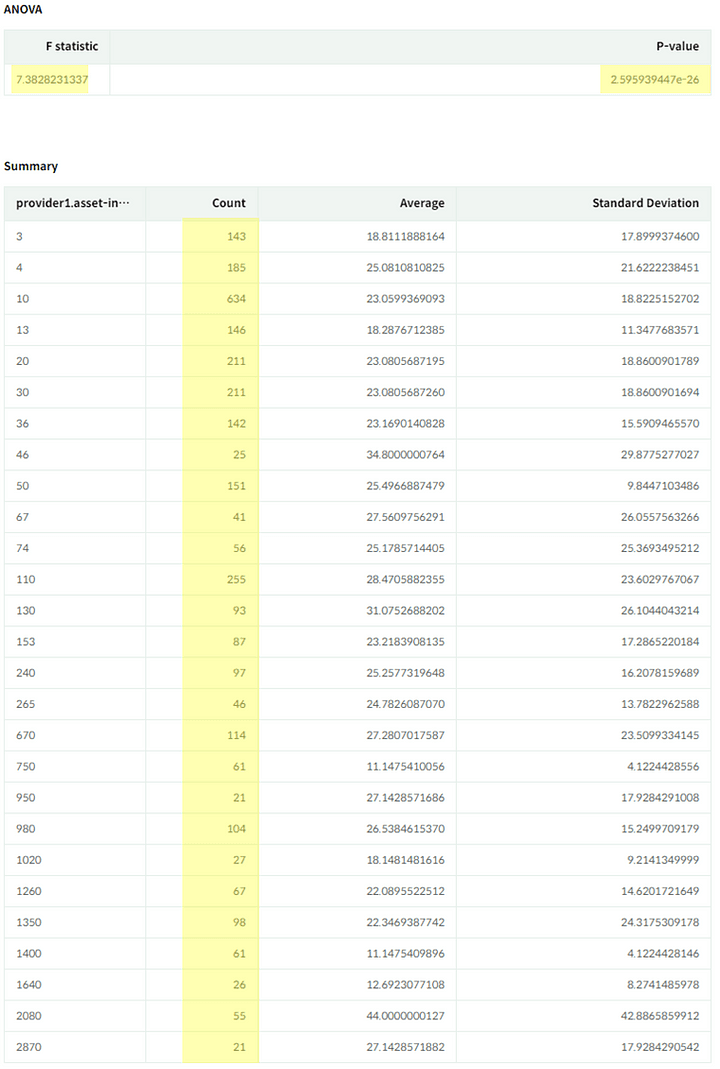Image resolution: width=720 pixels, height=1069 pixels.
Task: Select count value 146
Action: [x=236, y=330]
